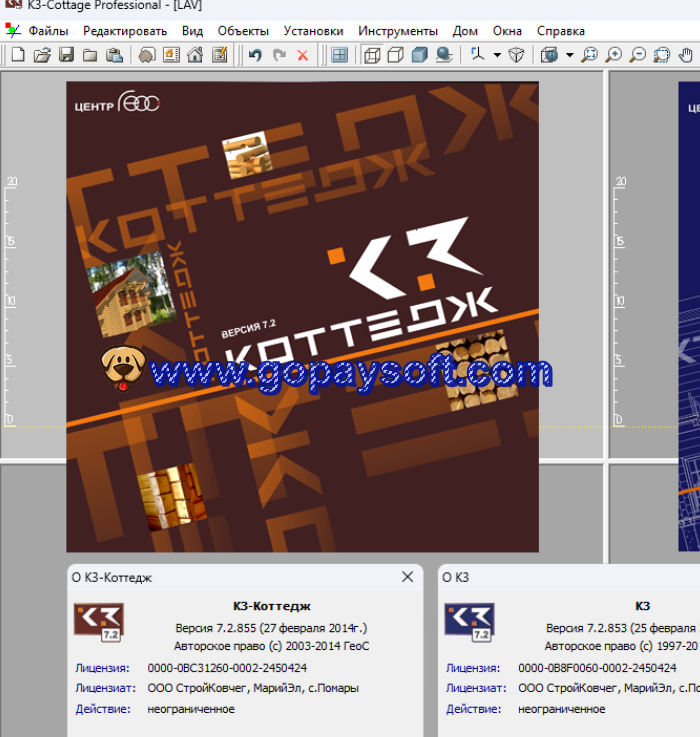Screen dimensions: 700x737
Task: Click the rendered sphere view icon
Action: click(443, 55)
